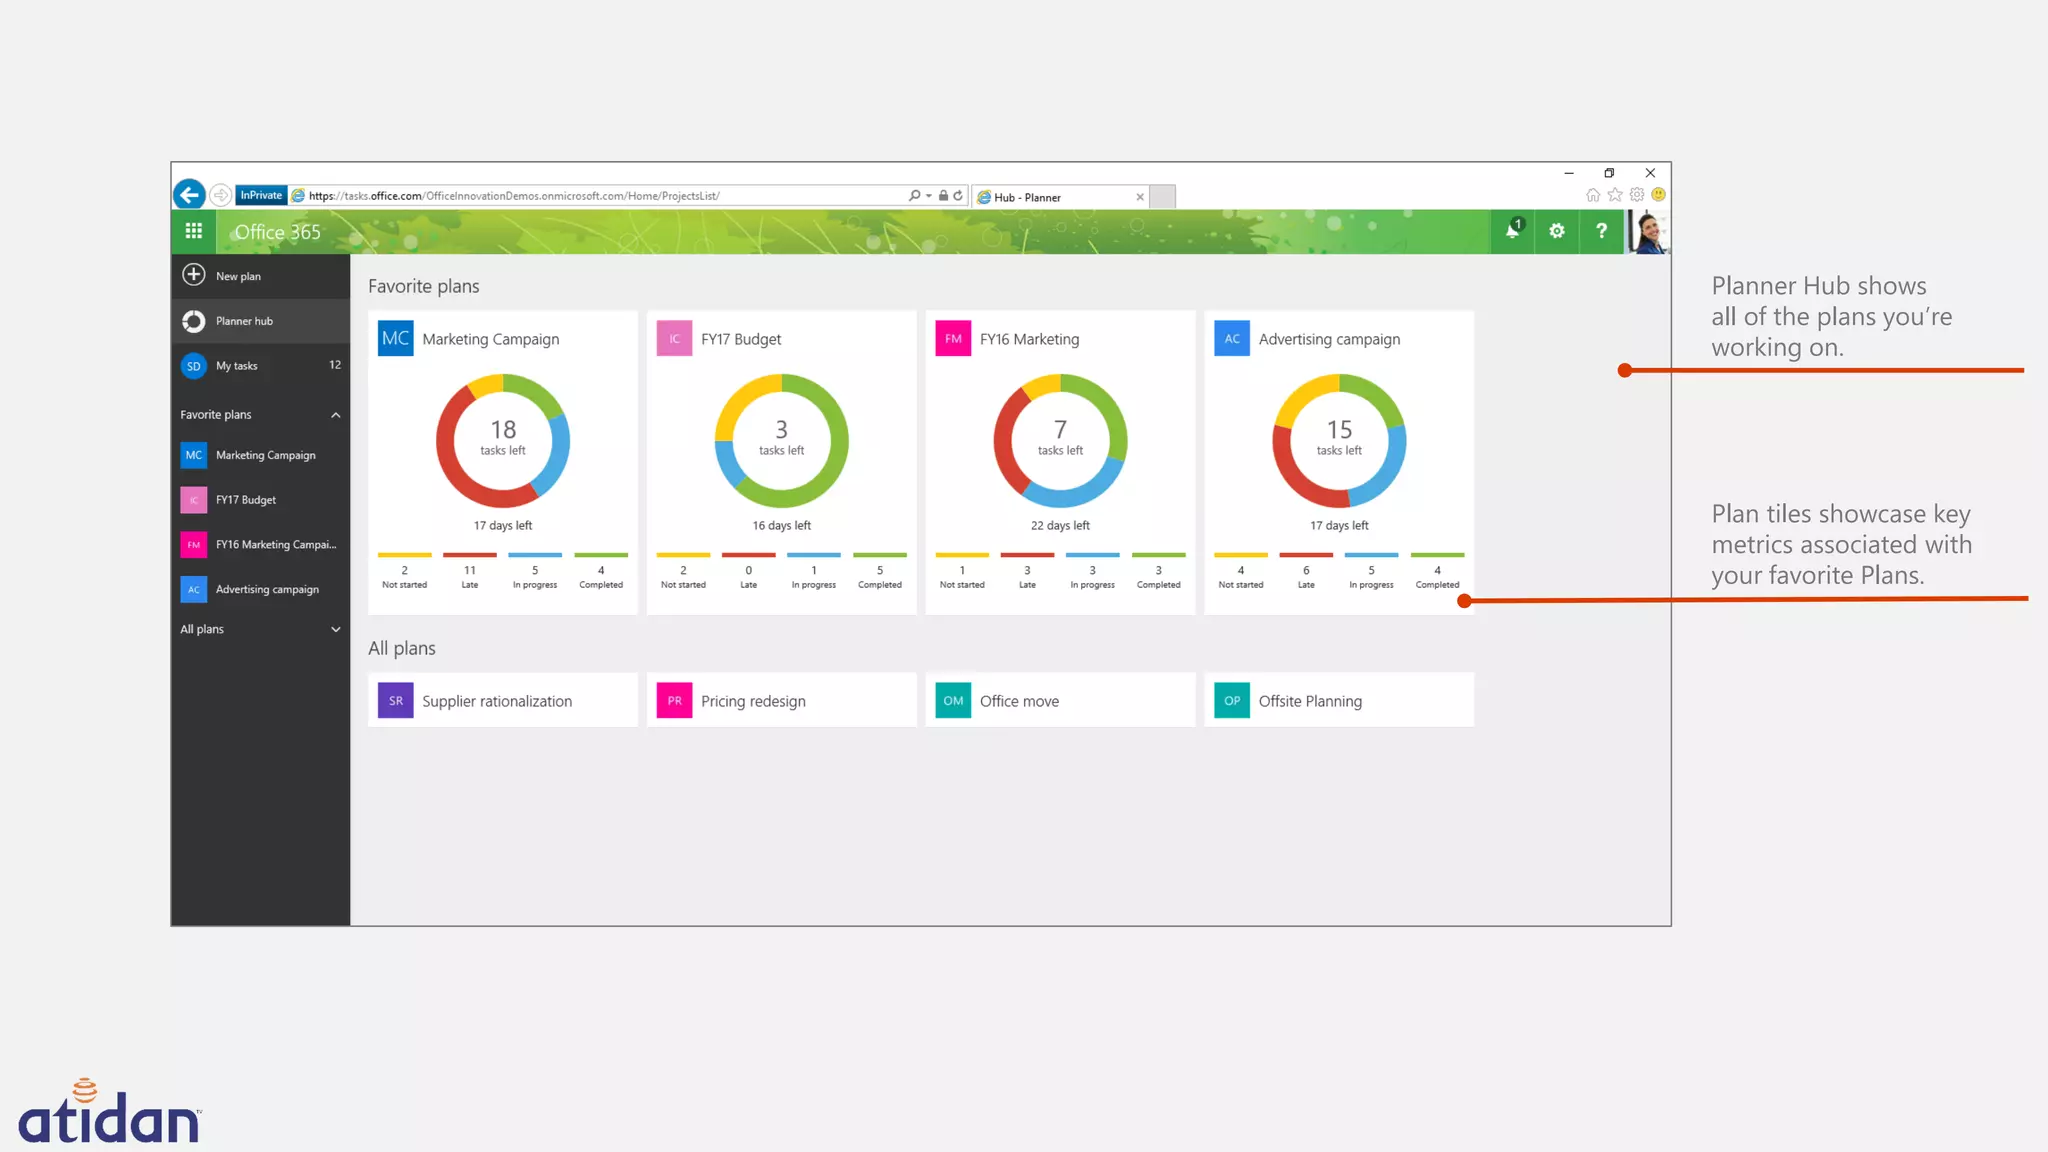The width and height of the screenshot is (2048, 1152).
Task: Click the PR plan icon
Action: point(675,700)
